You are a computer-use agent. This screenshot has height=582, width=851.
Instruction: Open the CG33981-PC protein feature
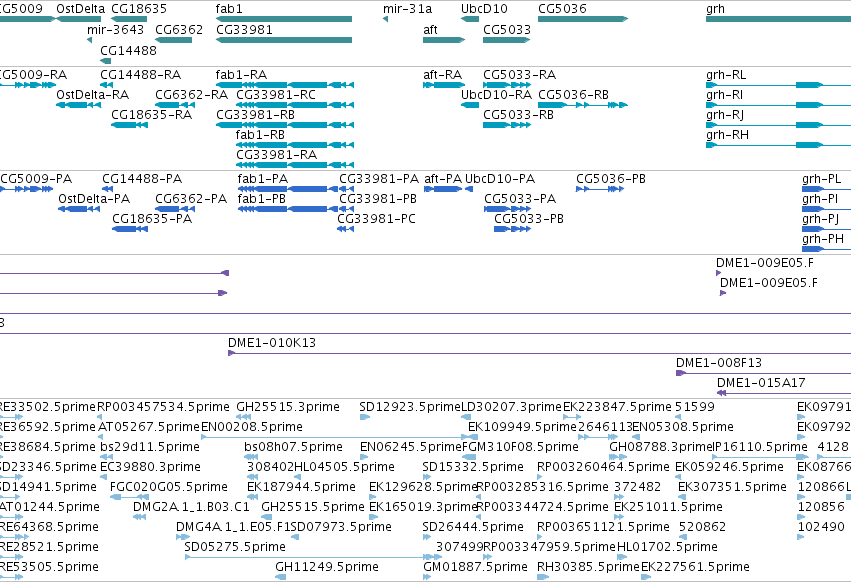pos(345,229)
